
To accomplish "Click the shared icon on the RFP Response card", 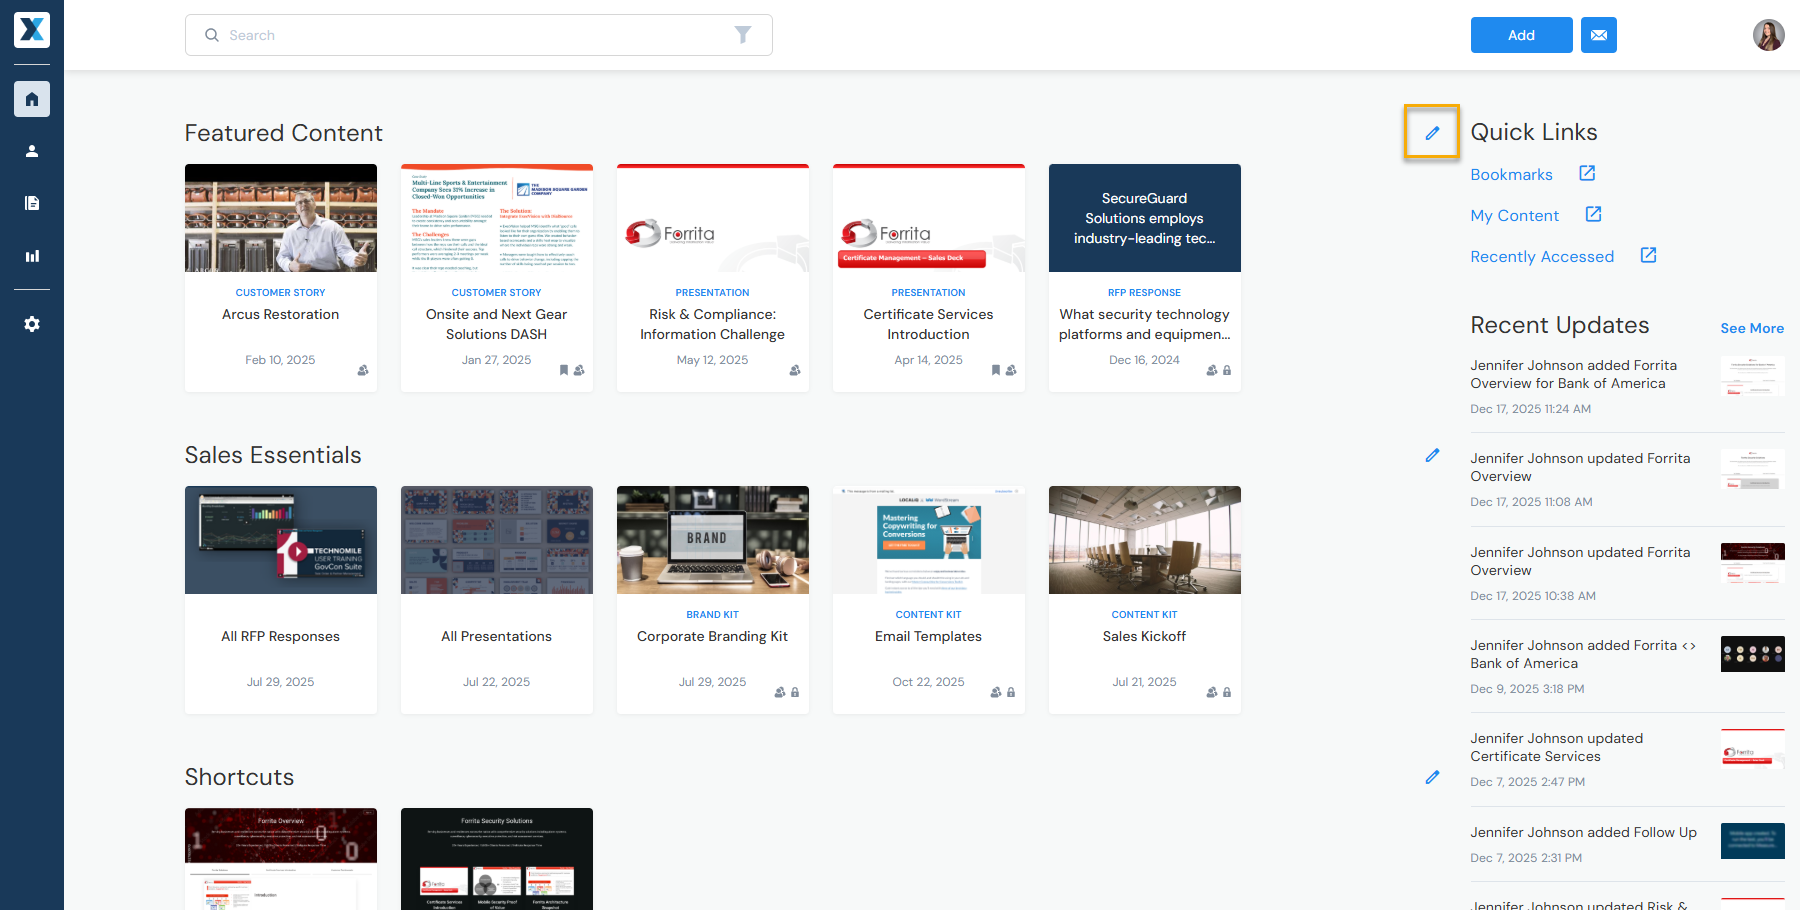I will 1212,370.
